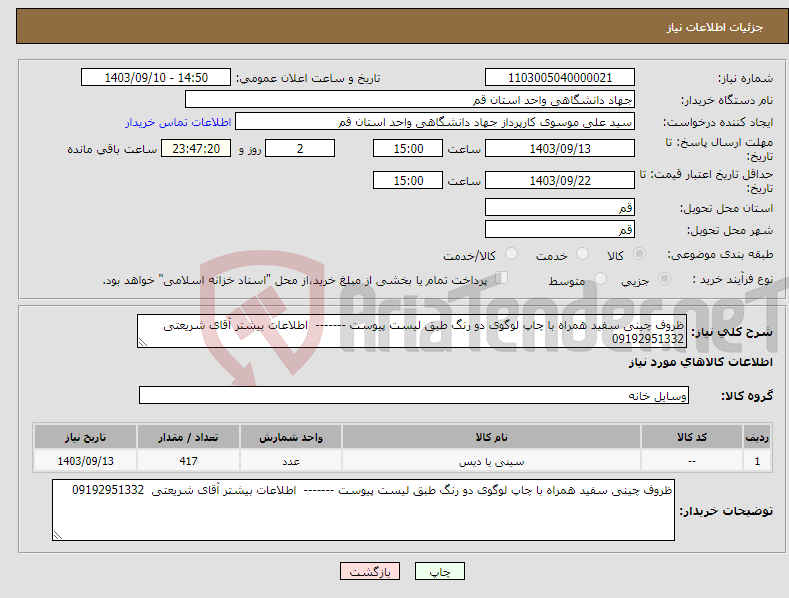
Task: Click the شرح کلی نیاز description textarea
Action: coord(412,331)
